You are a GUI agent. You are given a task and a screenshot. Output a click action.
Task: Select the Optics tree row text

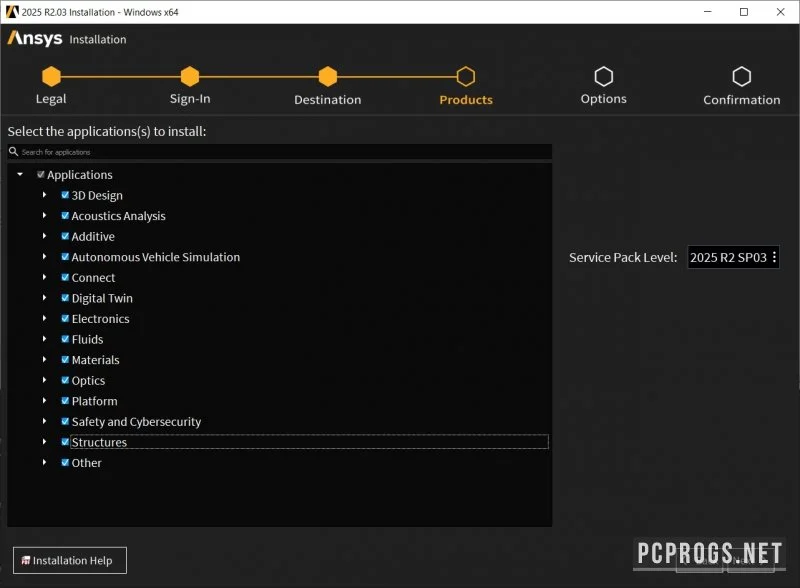88,380
